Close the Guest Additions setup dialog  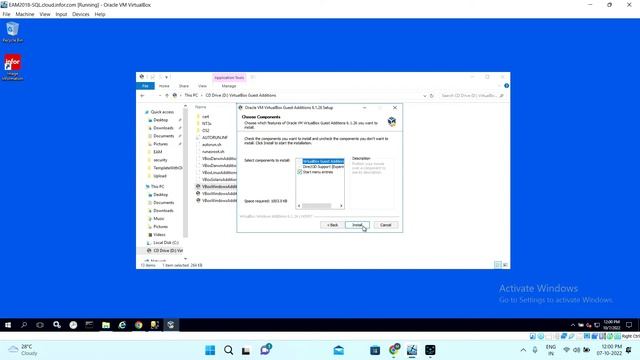[x=395, y=108]
